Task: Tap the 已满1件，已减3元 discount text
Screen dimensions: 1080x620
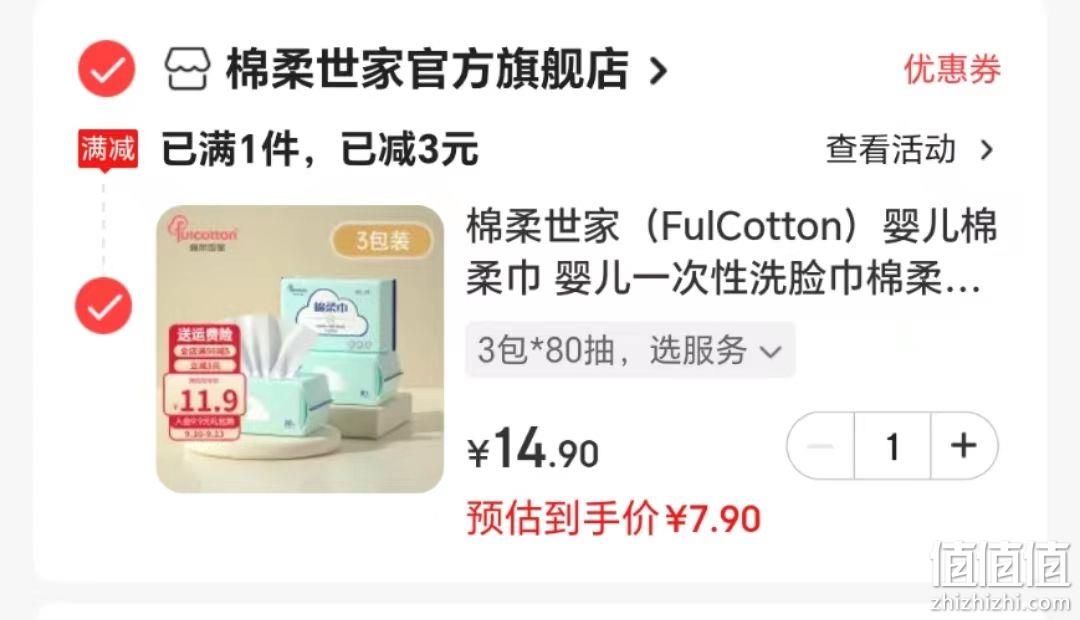Action: [x=320, y=149]
